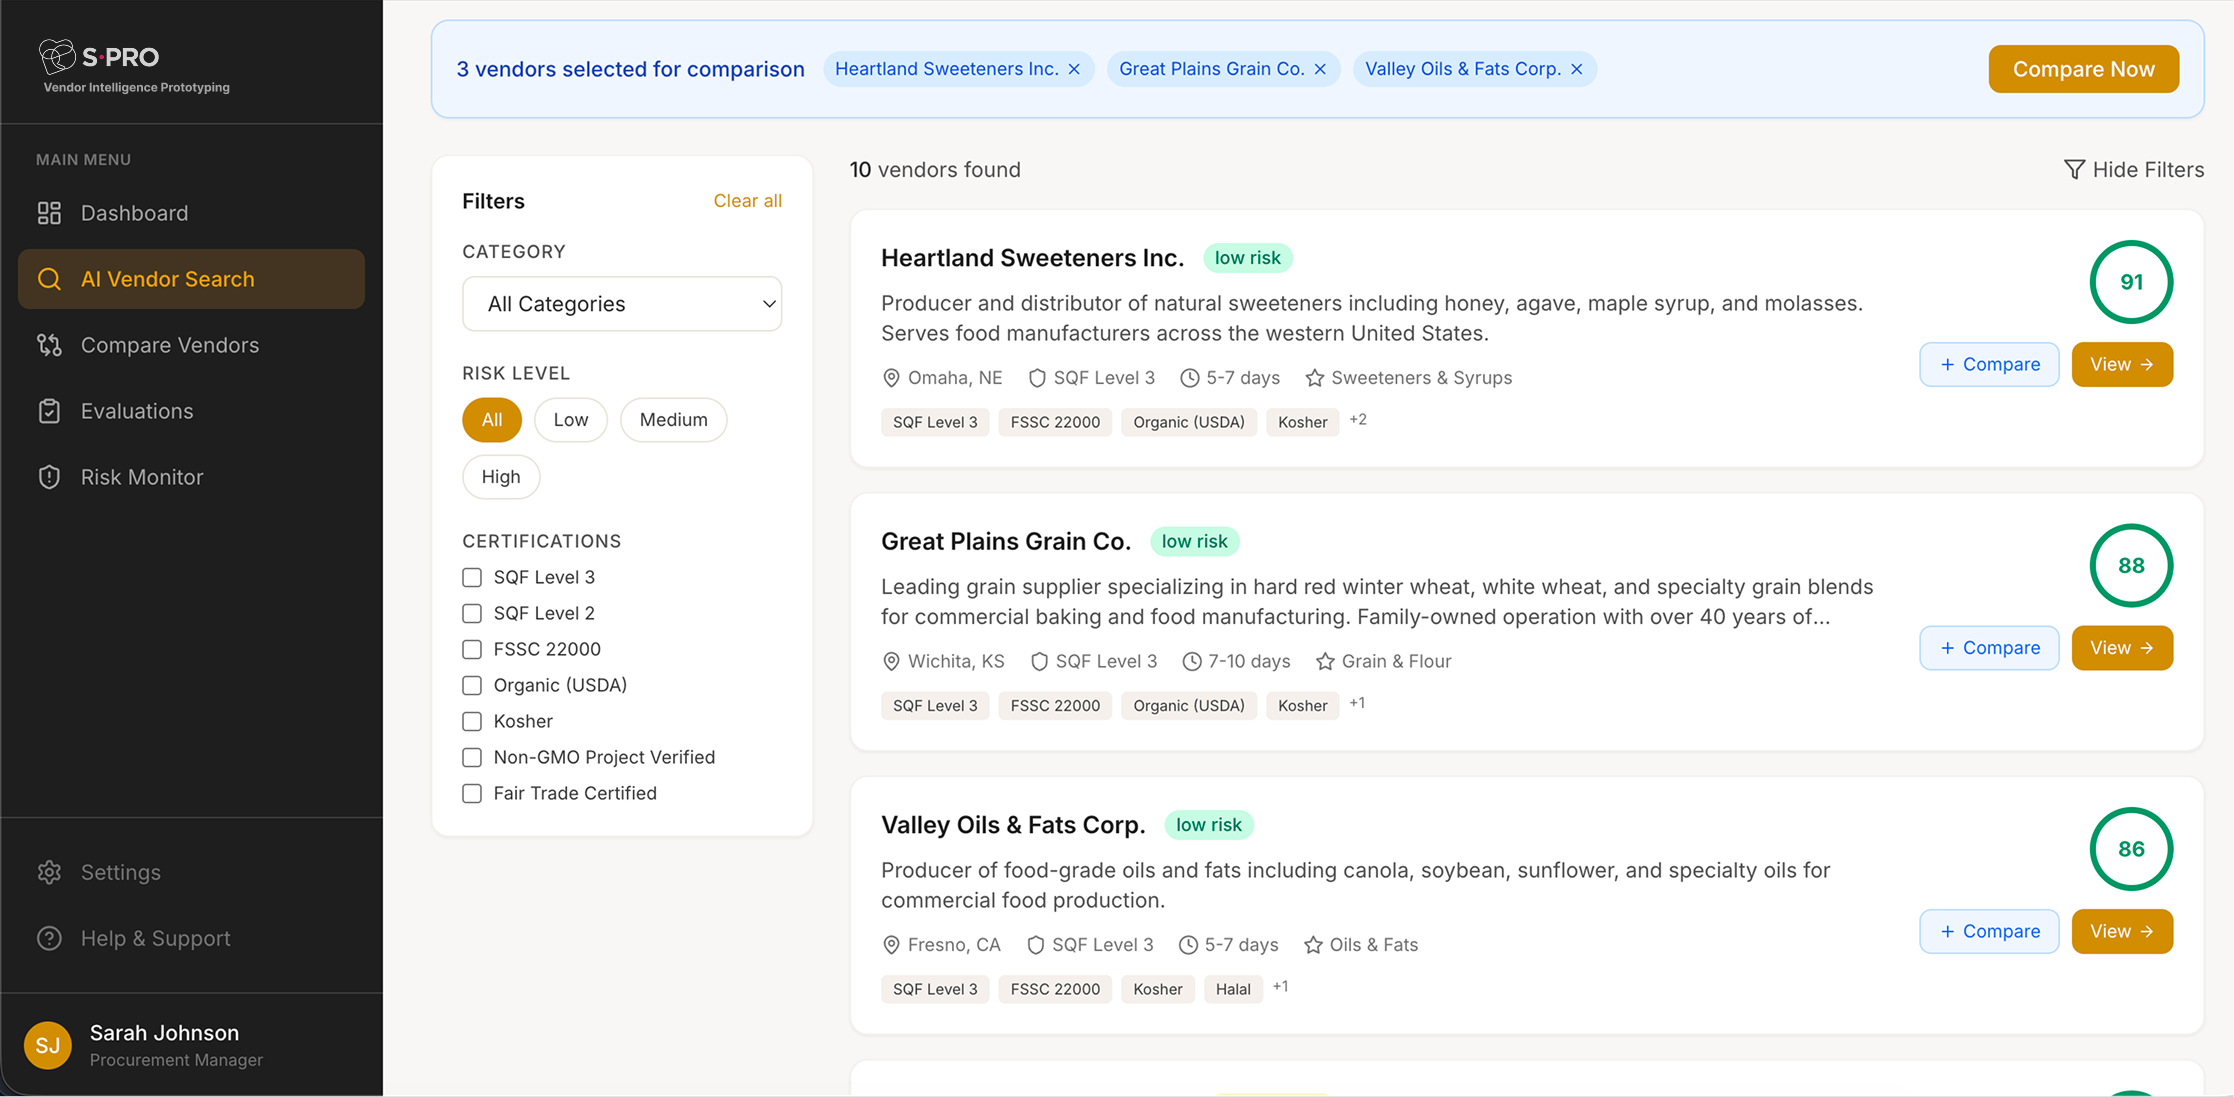Click the Compare Now button

tap(2083, 68)
